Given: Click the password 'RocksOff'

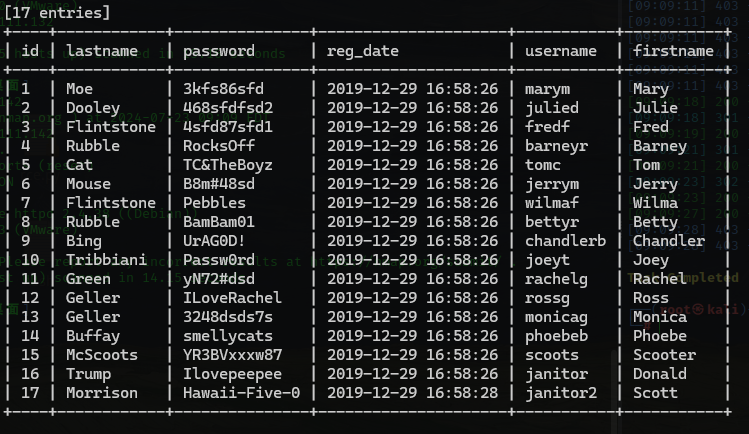Looking at the screenshot, I should [x=218, y=146].
